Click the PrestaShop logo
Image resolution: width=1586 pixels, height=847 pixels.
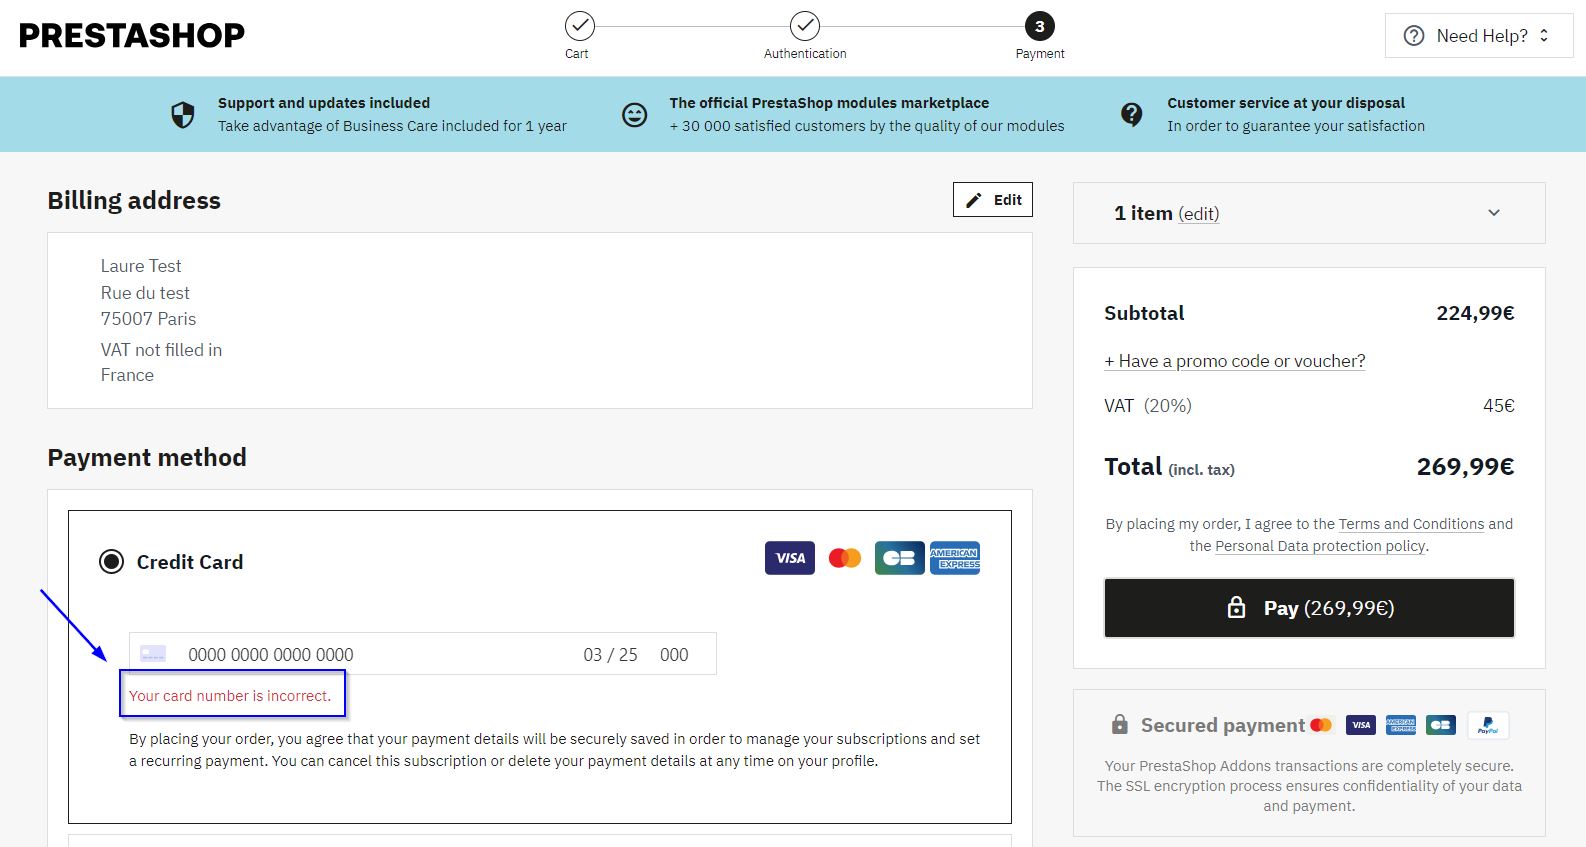point(132,36)
